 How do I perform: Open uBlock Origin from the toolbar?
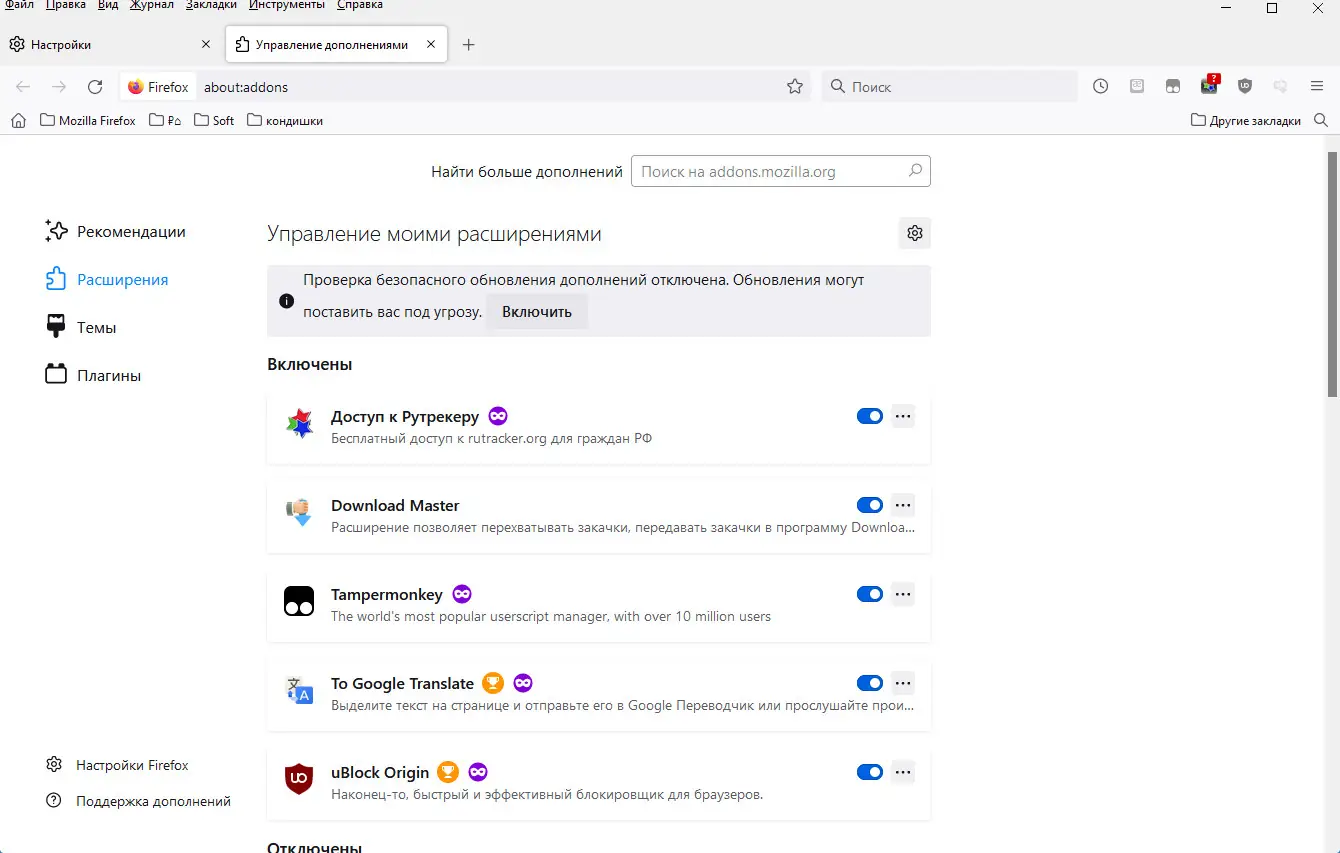click(1245, 86)
